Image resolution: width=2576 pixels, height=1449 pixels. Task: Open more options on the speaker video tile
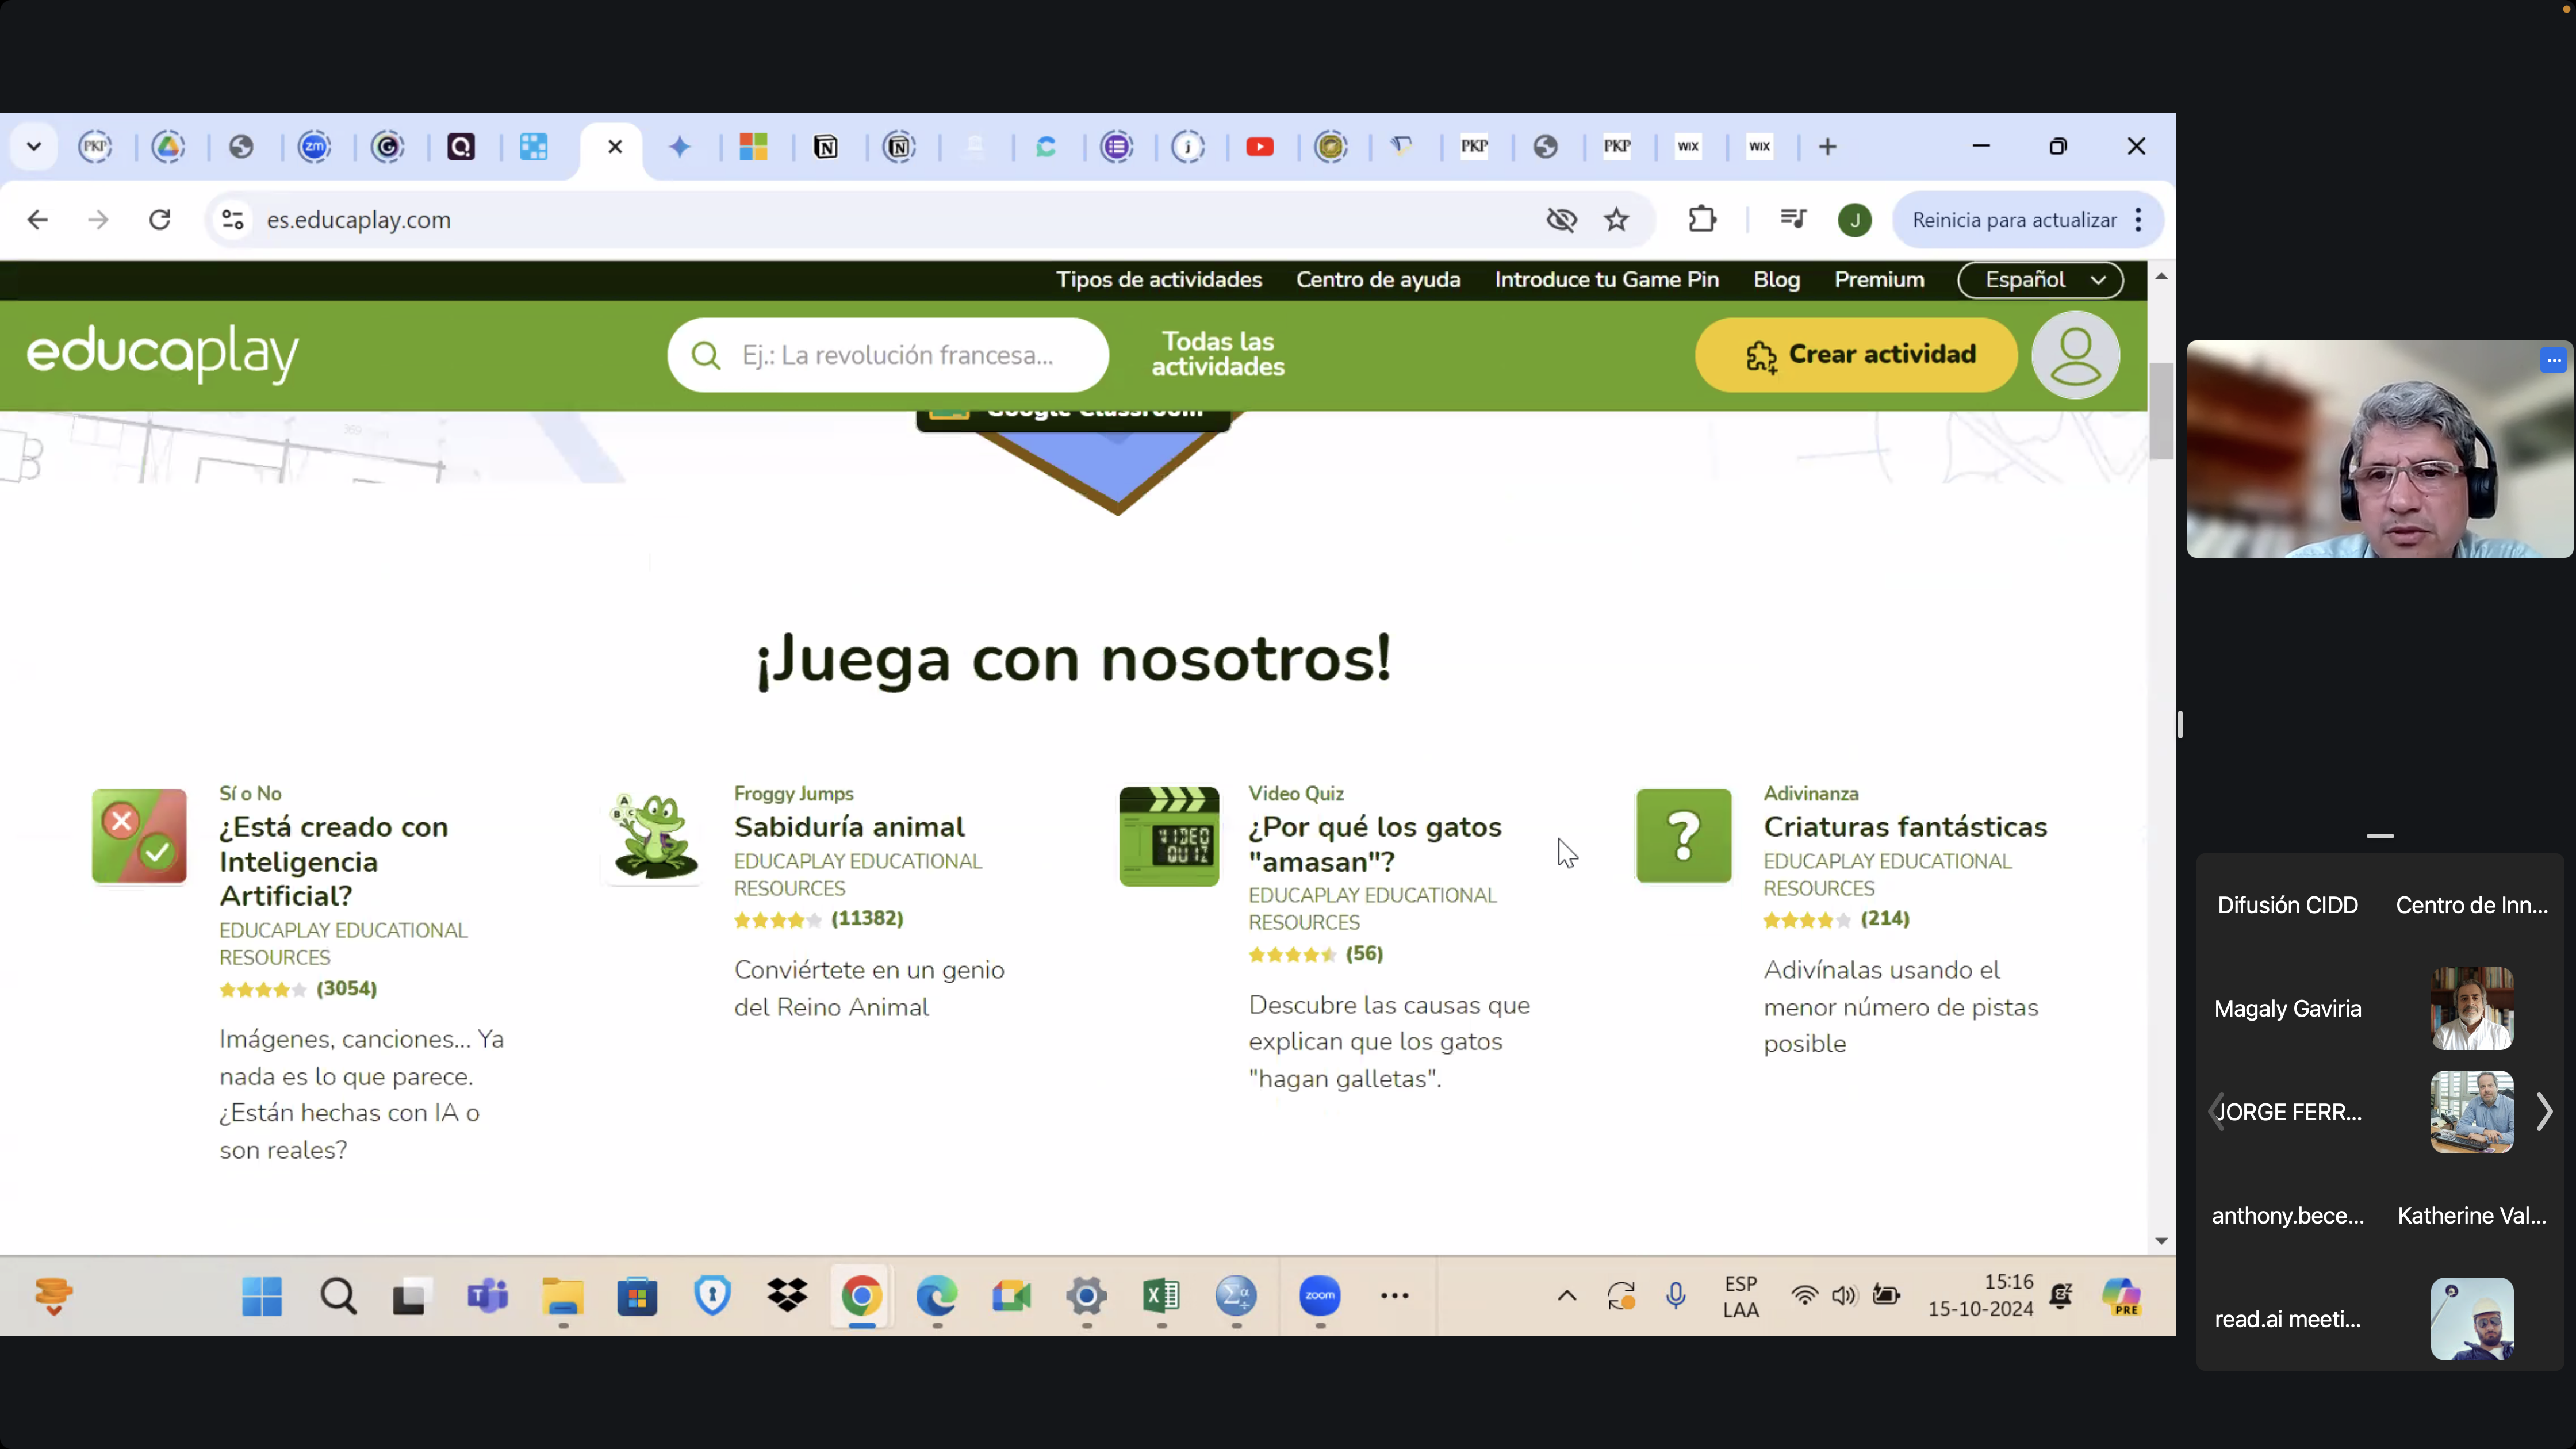(x=2553, y=360)
